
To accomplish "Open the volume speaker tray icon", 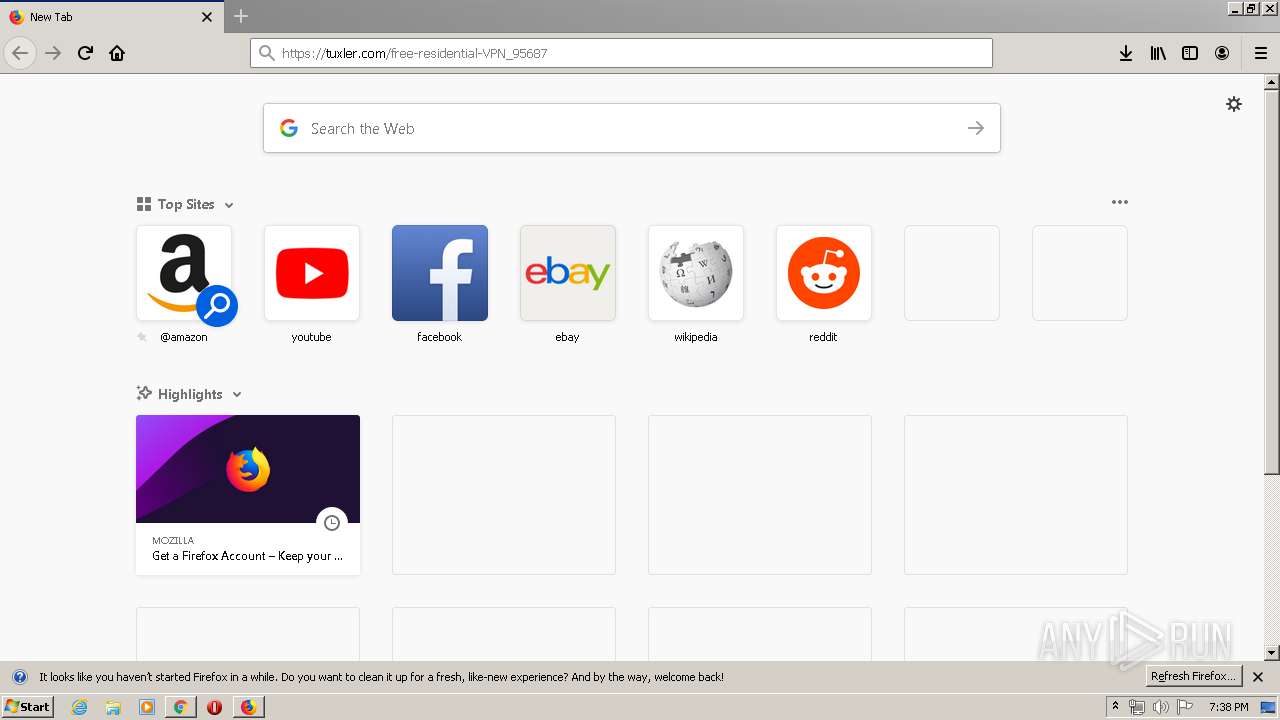I will 1160,707.
